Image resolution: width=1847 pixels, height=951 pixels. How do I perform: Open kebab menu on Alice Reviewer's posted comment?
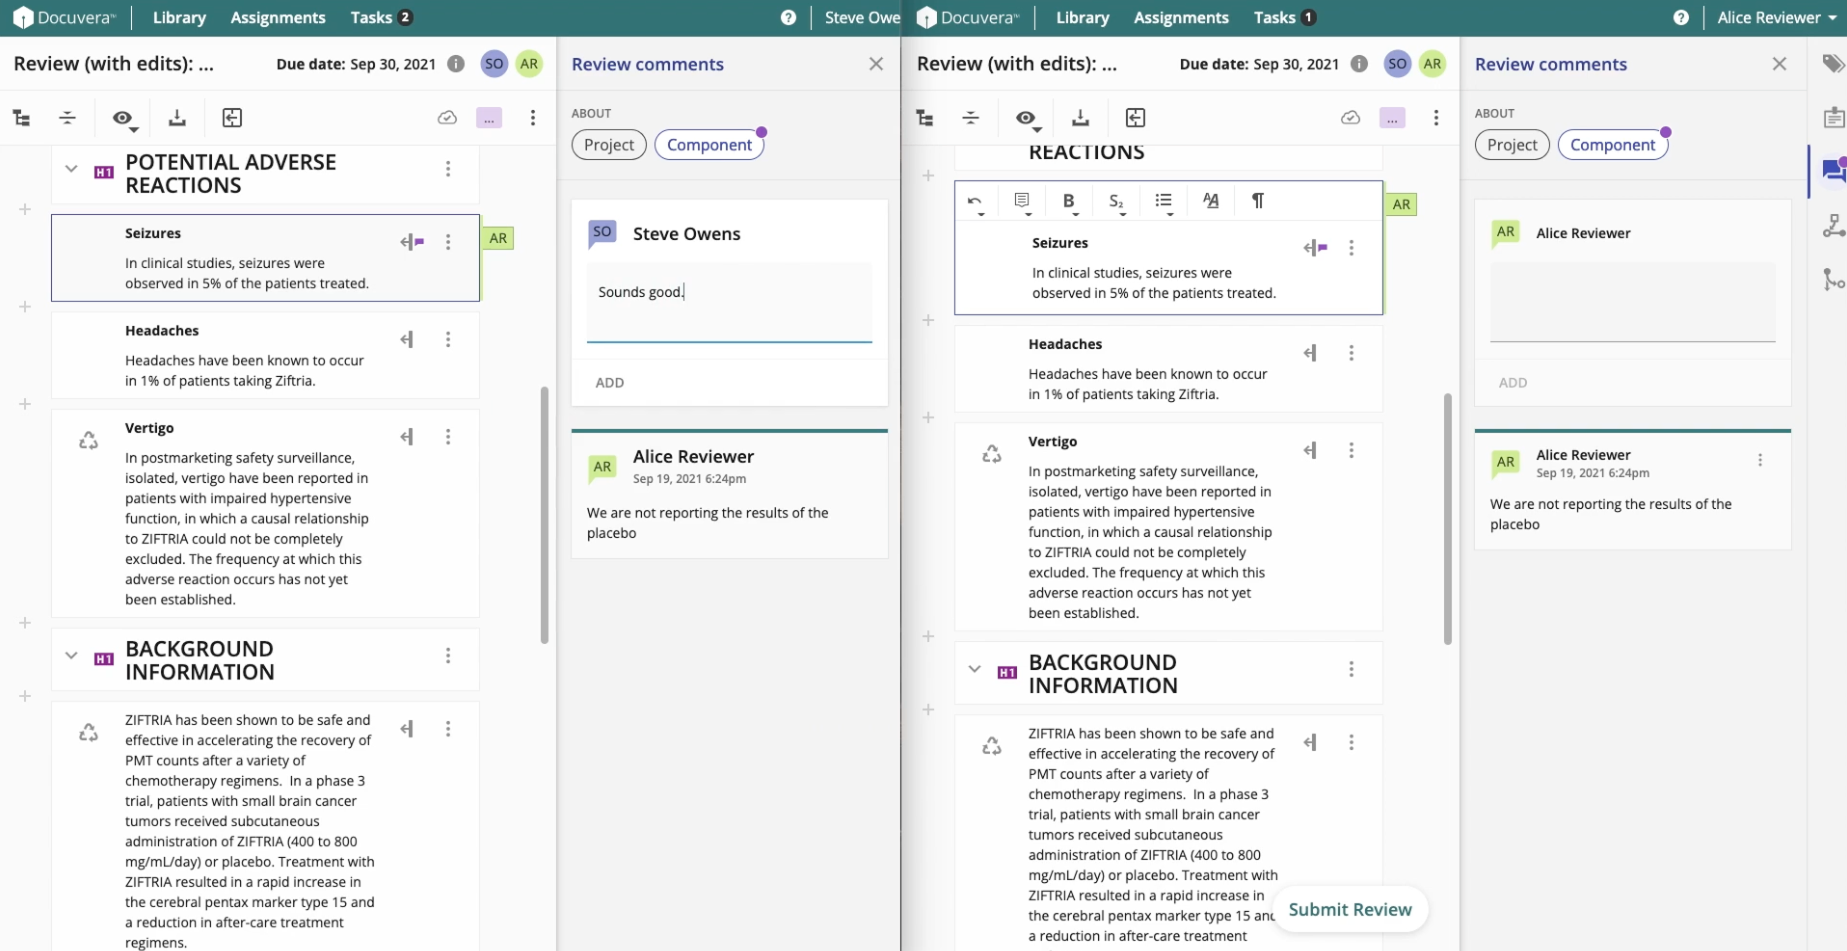pyautogui.click(x=1760, y=460)
